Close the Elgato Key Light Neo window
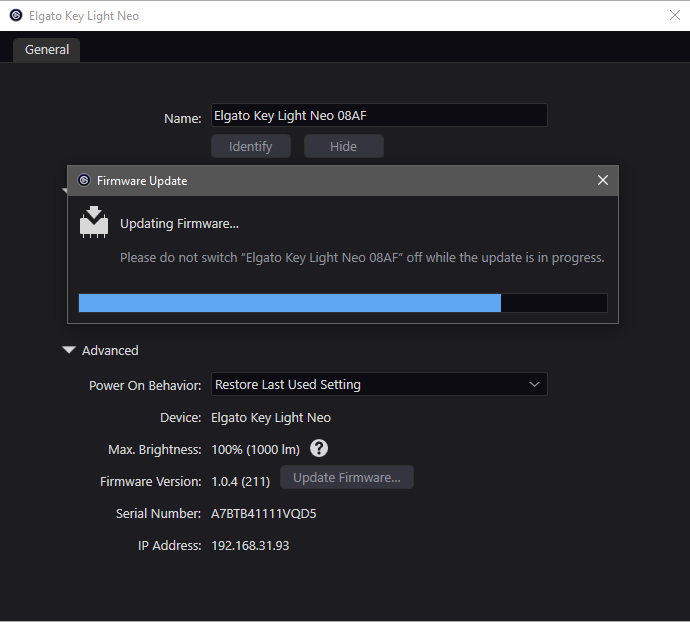Viewport: 690px width, 622px height. coord(673,15)
